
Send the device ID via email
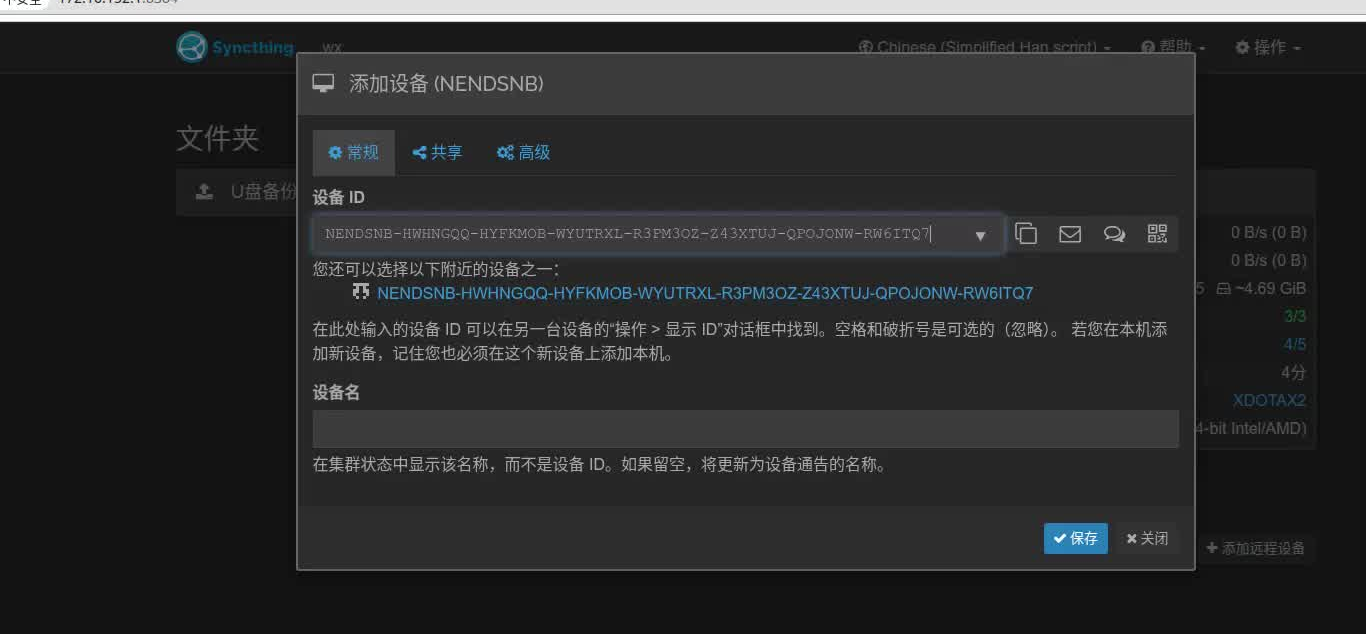(1070, 233)
